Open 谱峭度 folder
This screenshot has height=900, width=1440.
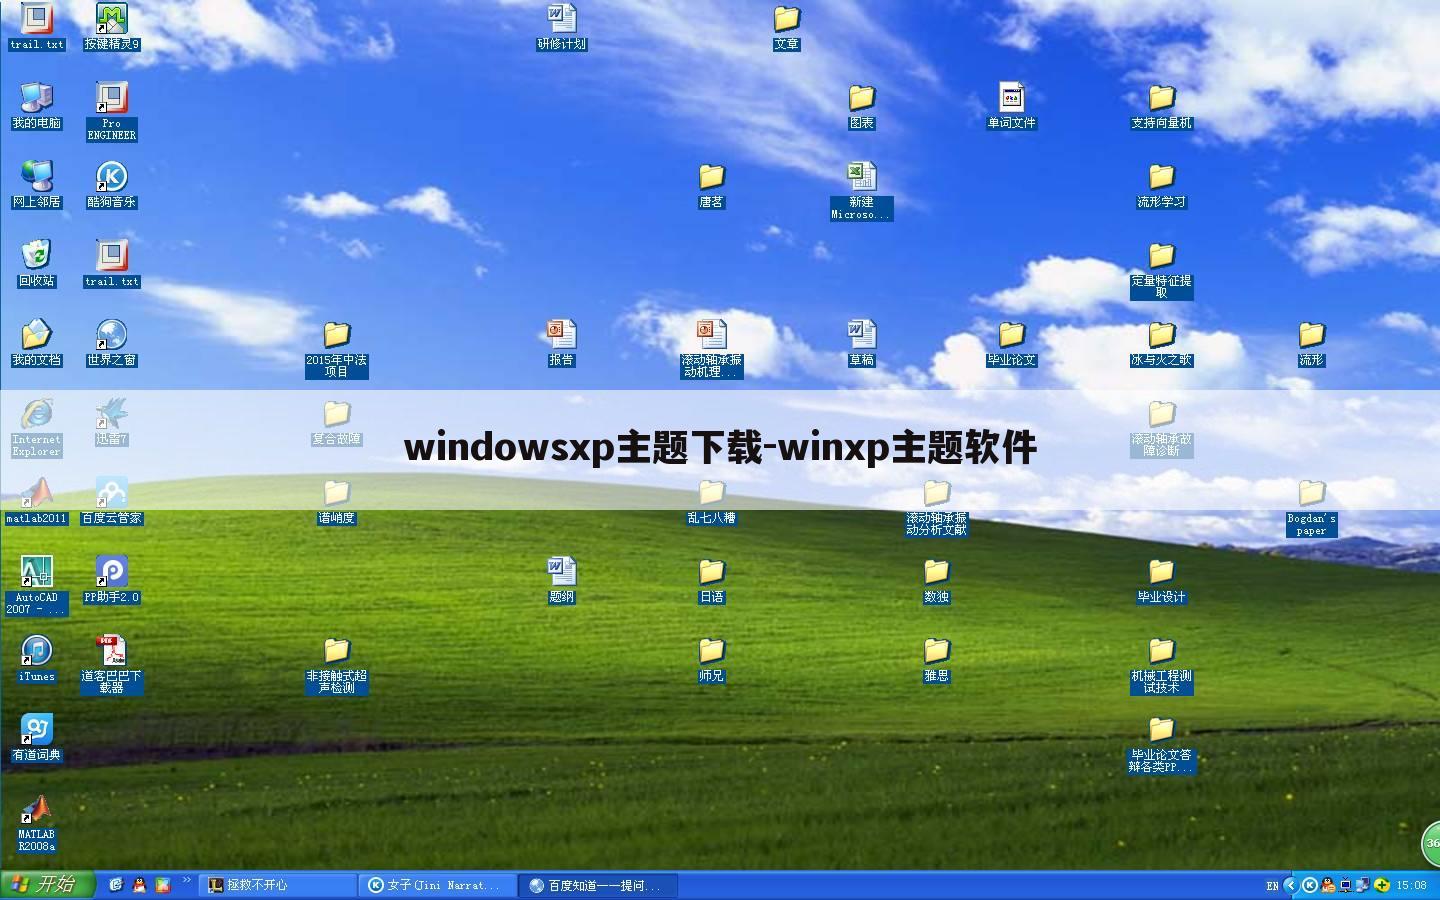[336, 501]
